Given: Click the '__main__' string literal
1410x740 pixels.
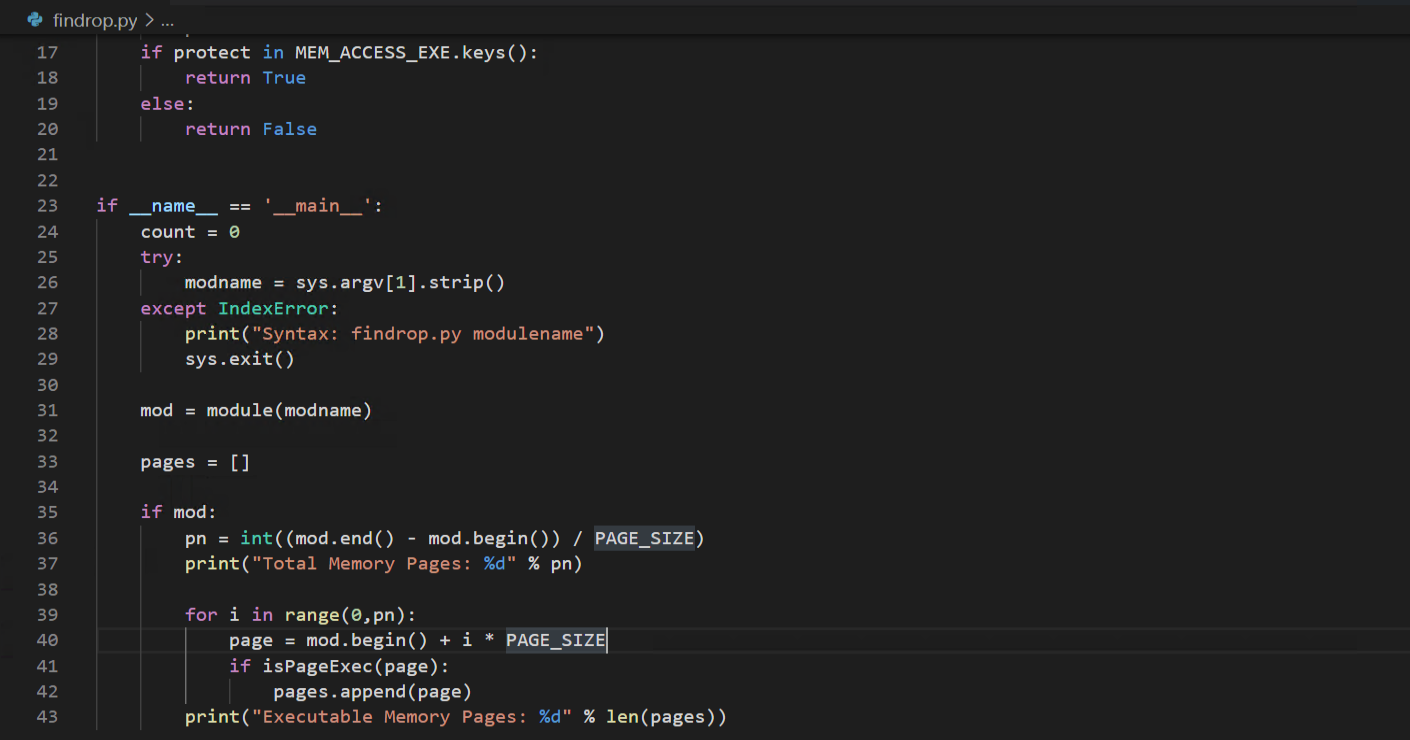Looking at the screenshot, I should coord(317,206).
